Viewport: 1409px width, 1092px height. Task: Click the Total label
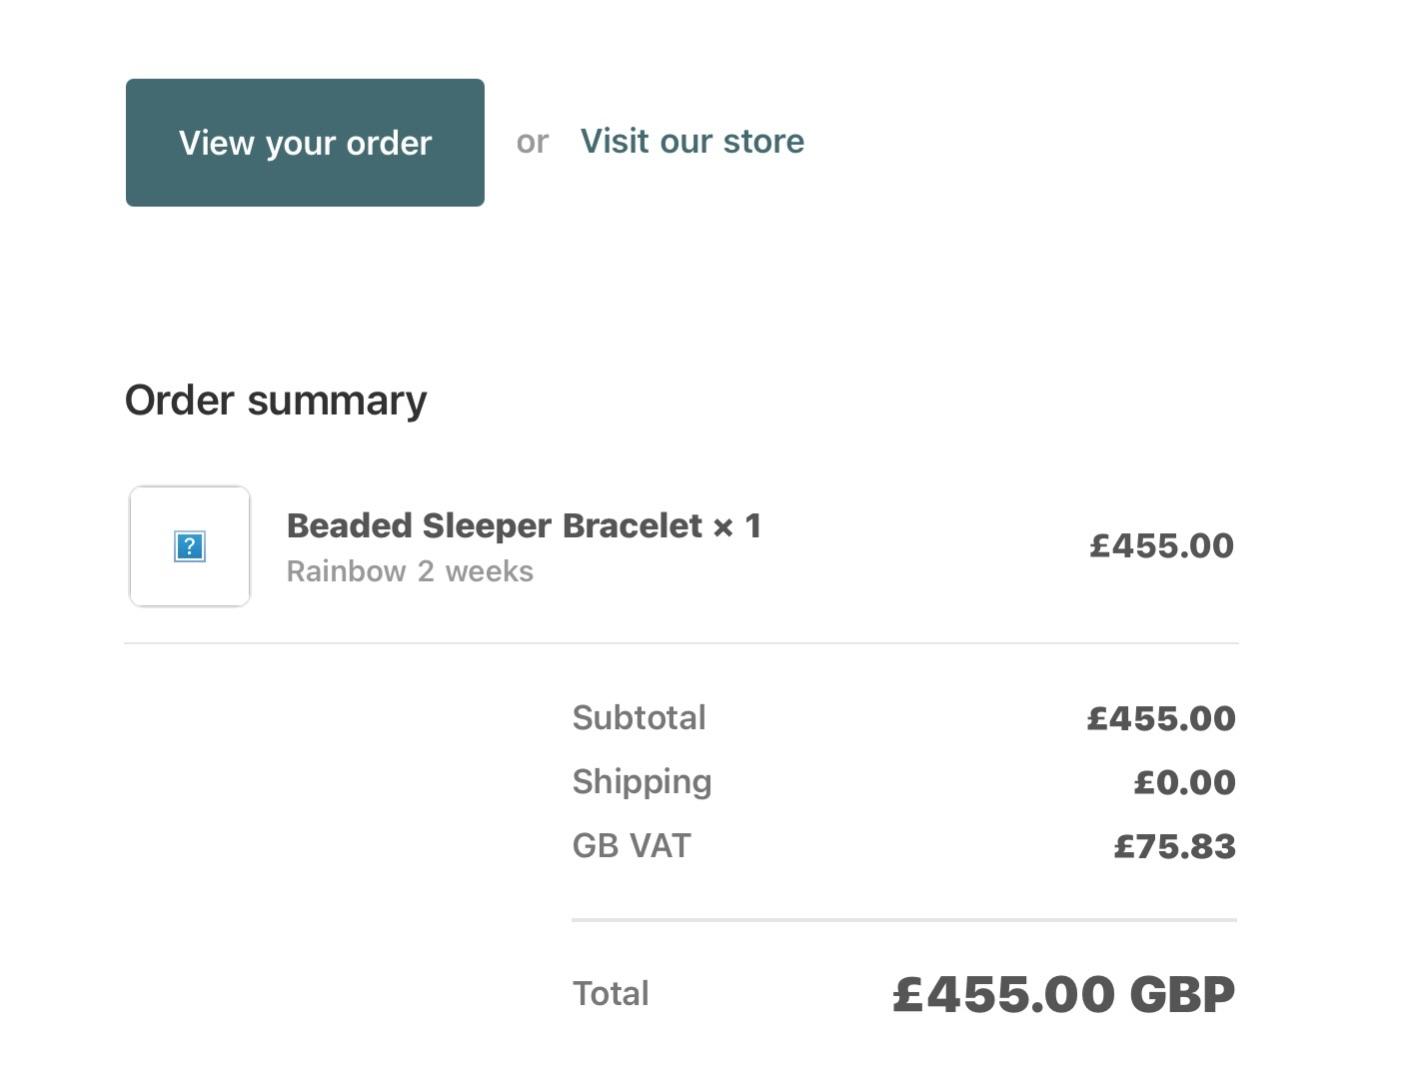point(610,994)
